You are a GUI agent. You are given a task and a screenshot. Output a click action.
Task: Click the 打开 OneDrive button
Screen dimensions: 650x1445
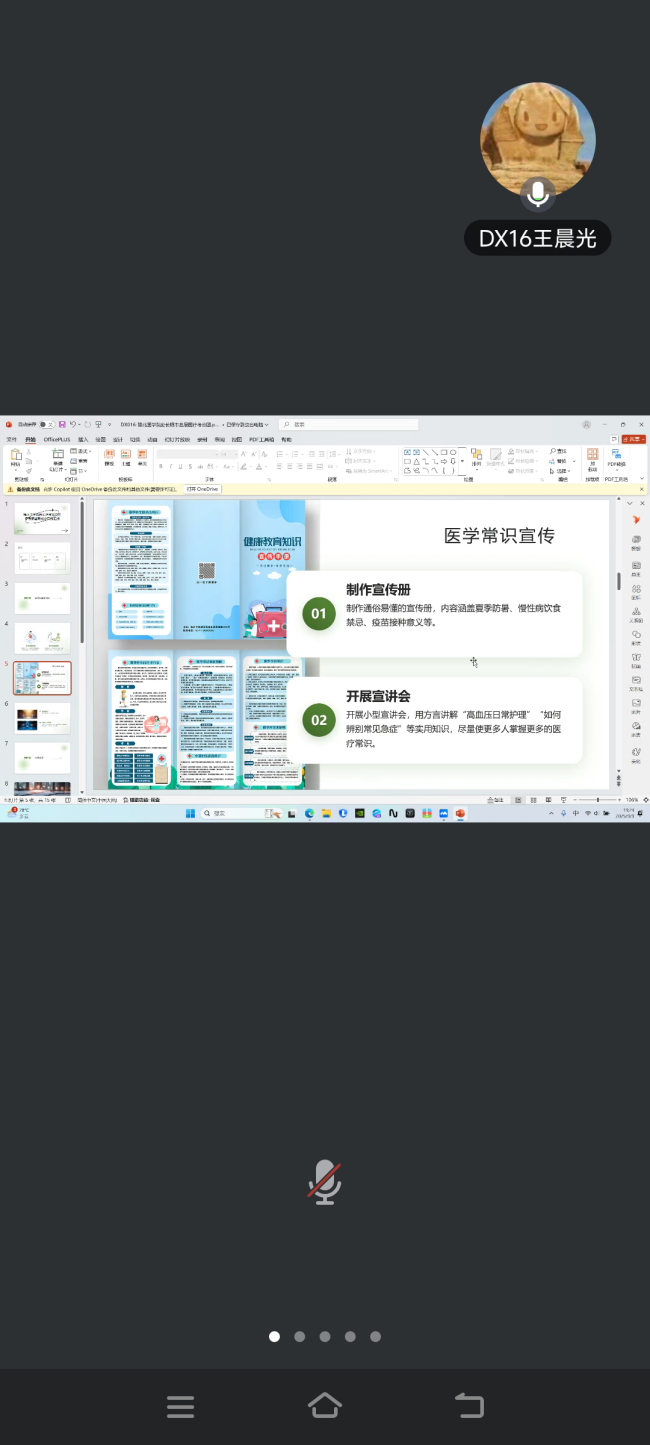[x=202, y=489]
